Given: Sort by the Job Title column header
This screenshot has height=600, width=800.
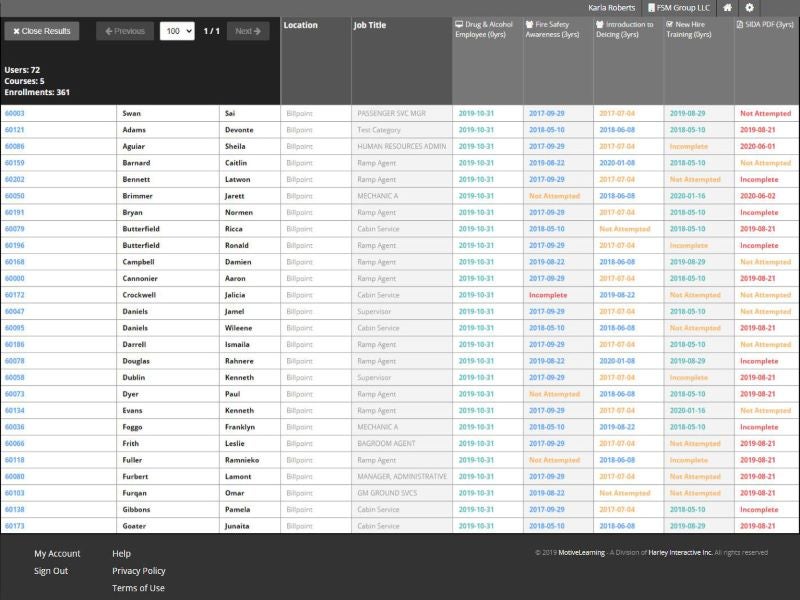Looking at the screenshot, I should point(370,25).
